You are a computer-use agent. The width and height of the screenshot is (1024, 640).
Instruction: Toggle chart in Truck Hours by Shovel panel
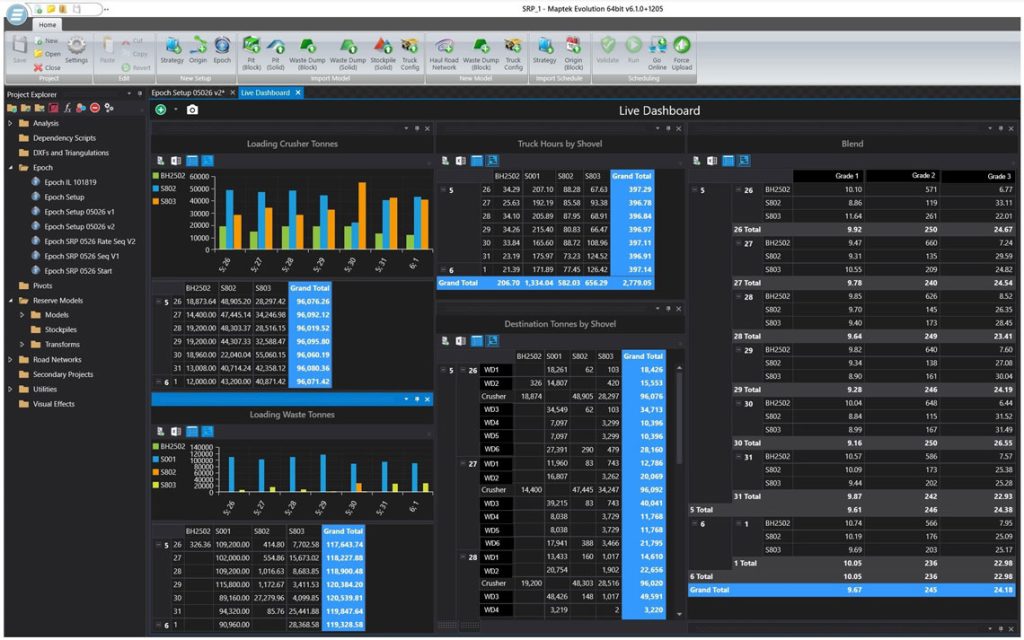point(492,161)
